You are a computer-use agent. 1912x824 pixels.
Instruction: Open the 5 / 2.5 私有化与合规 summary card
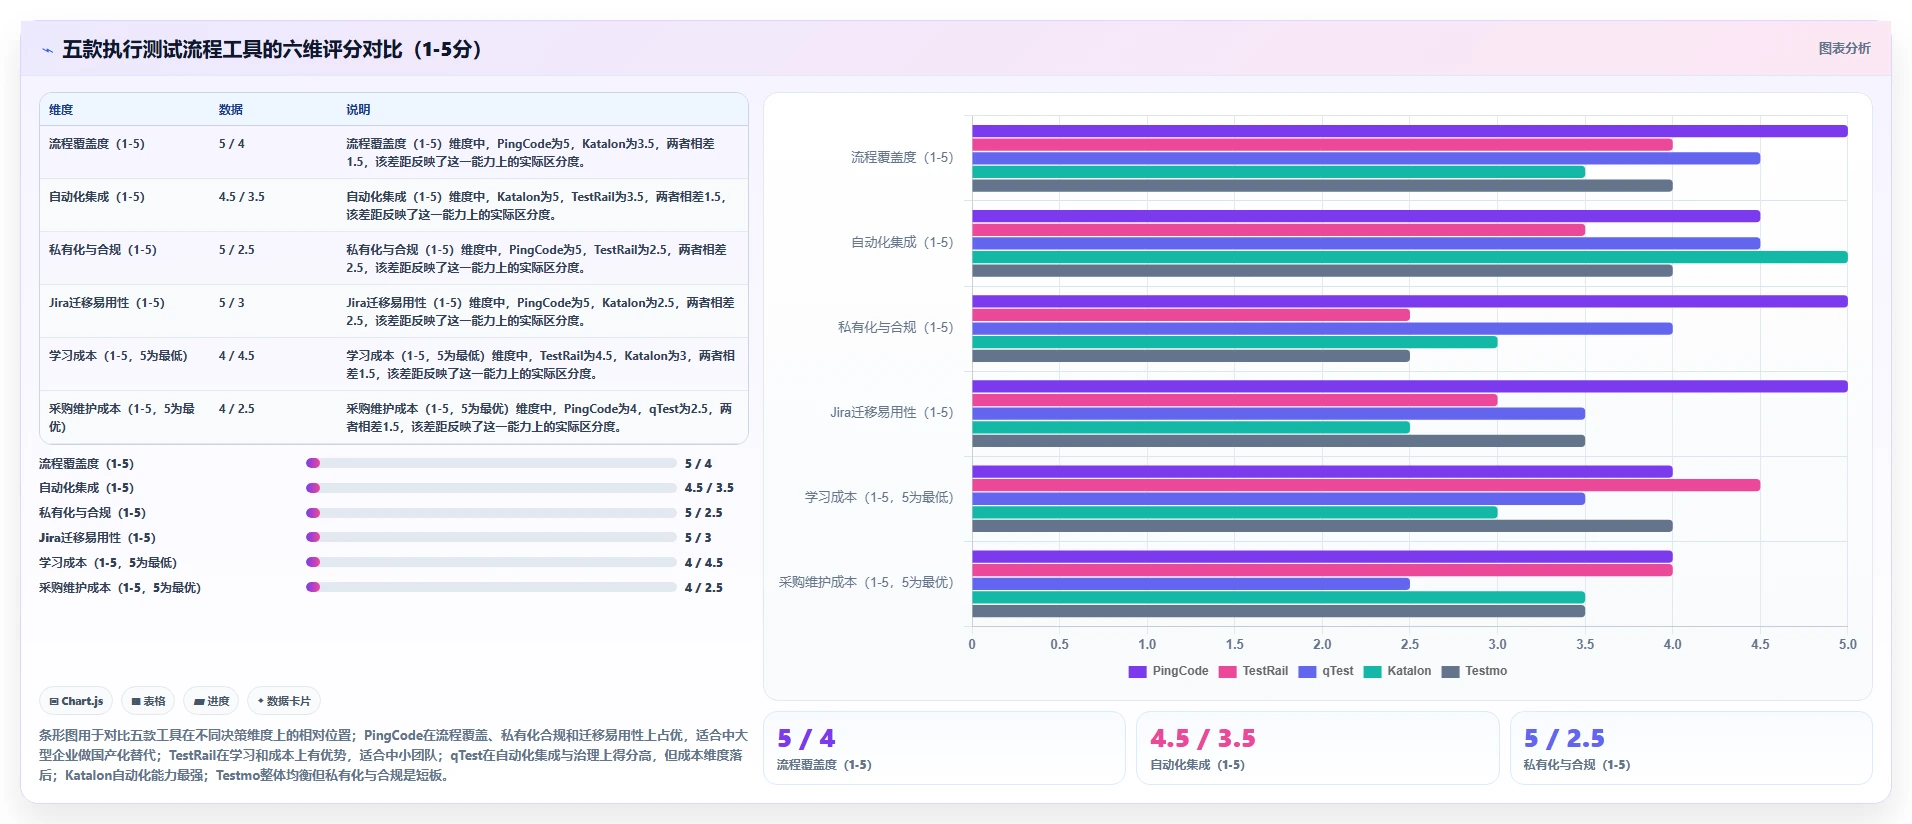1691,748
